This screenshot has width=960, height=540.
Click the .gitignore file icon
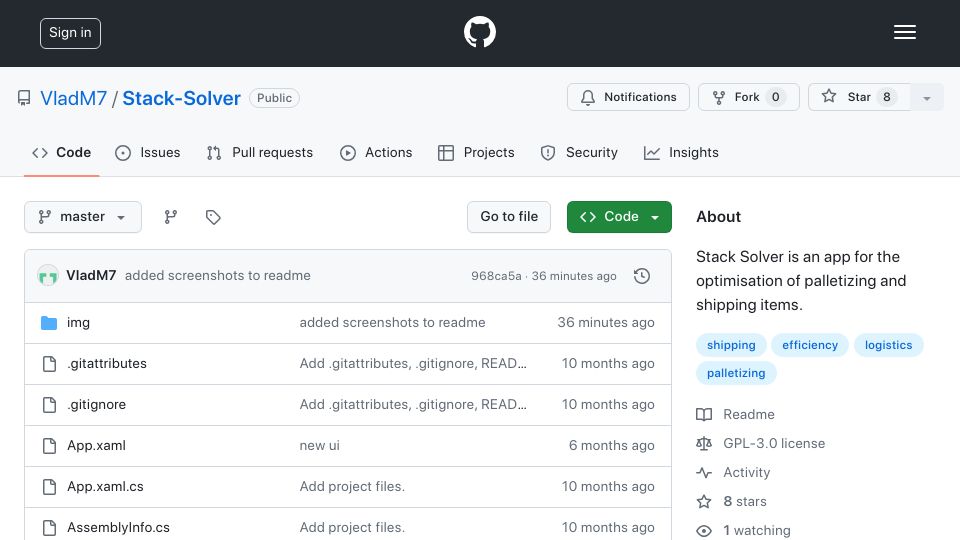(49, 405)
